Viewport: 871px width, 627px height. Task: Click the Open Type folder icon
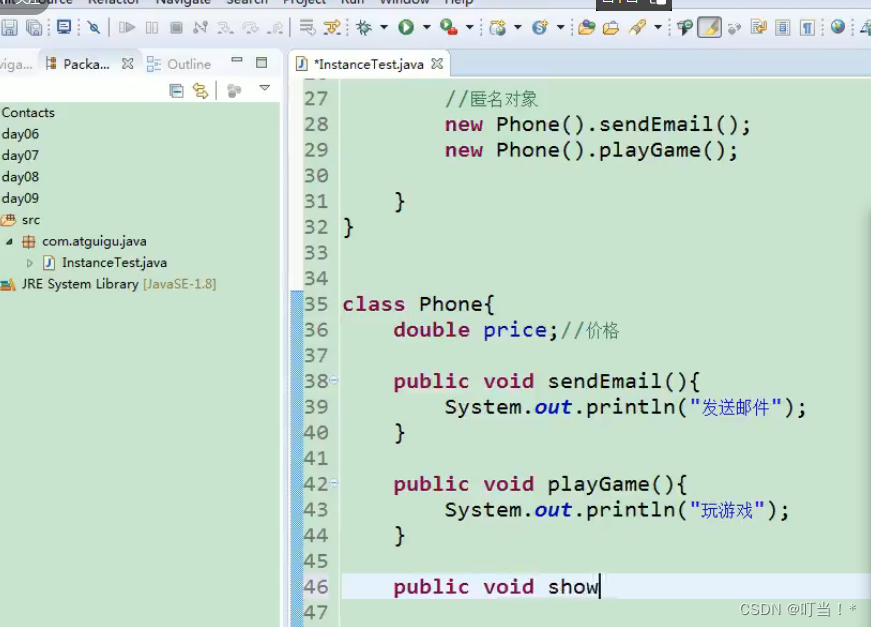pos(587,27)
